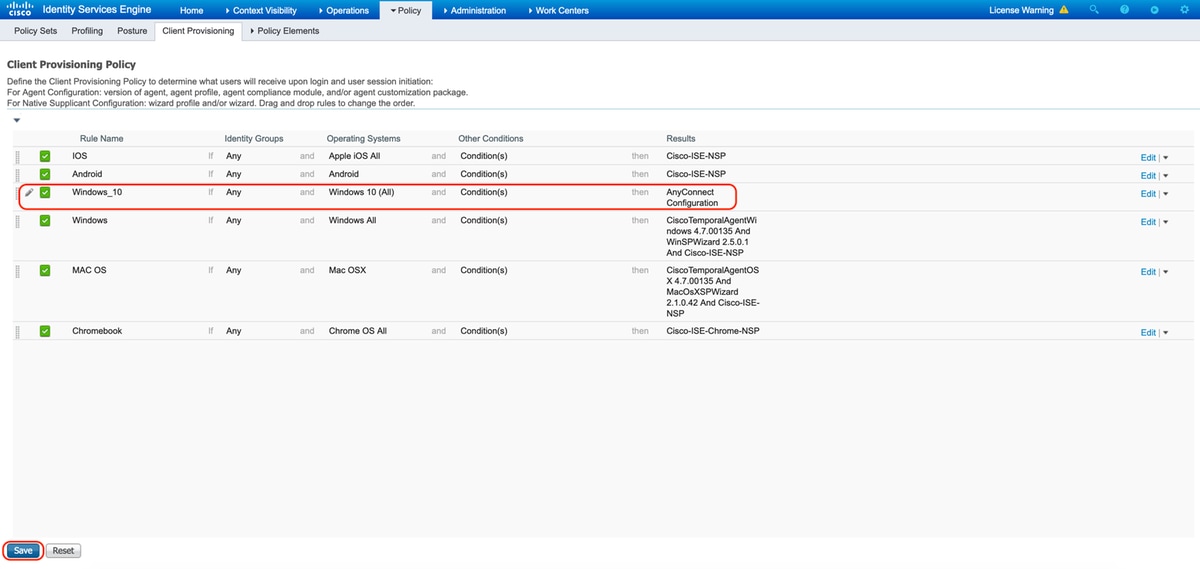Toggle the IOS rule status checkbox

pyautogui.click(x=45, y=157)
